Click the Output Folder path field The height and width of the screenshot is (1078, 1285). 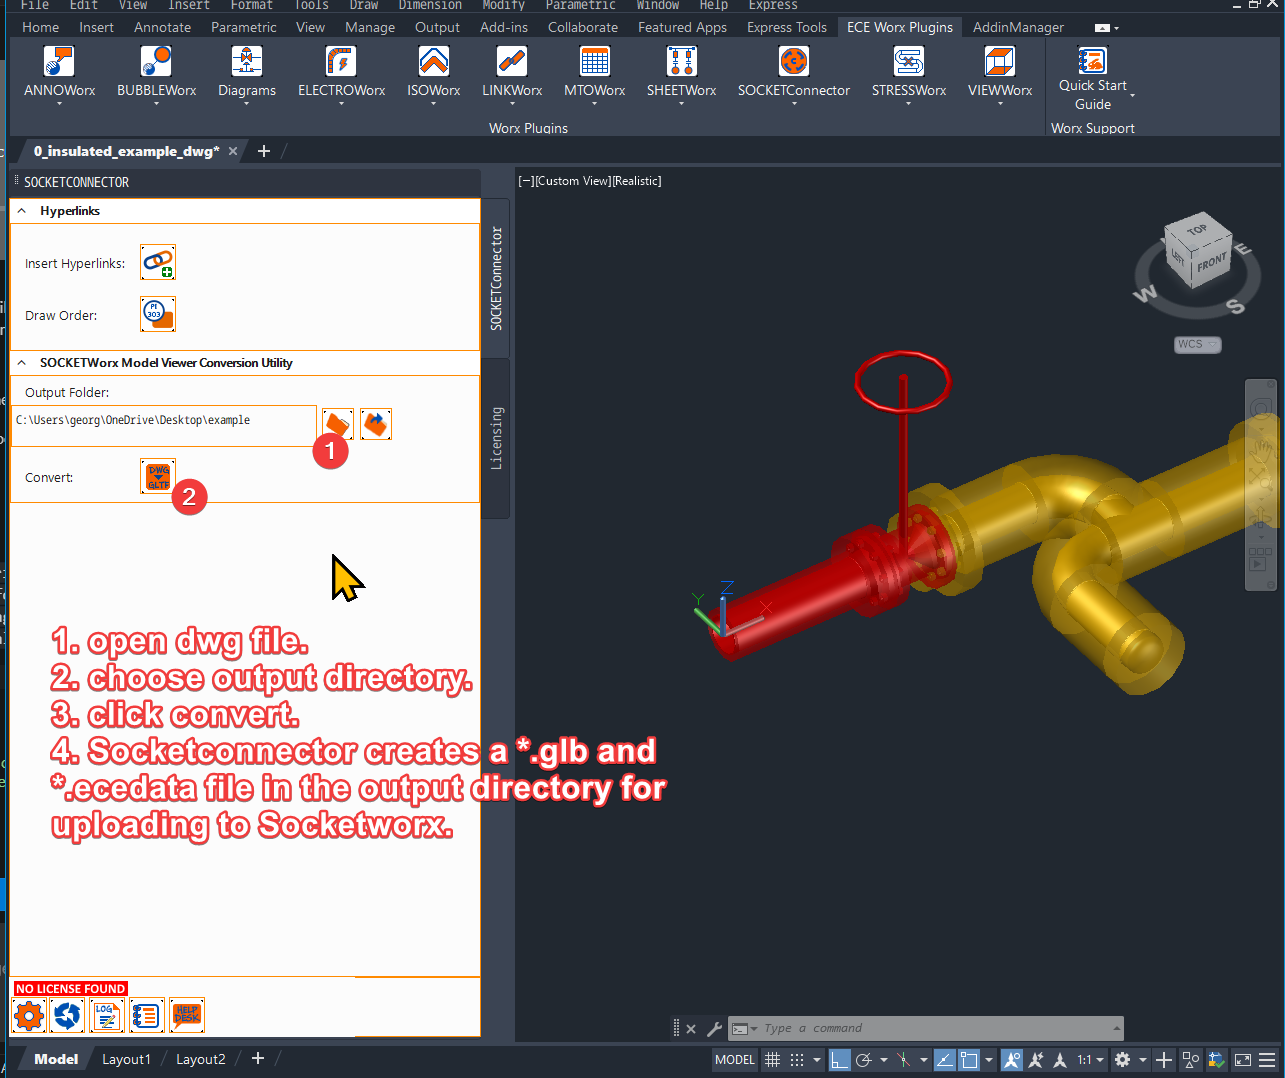164,425
